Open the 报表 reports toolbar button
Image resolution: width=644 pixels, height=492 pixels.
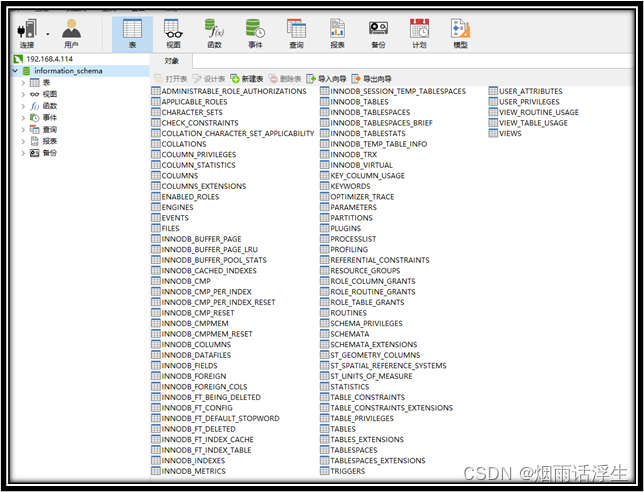[x=337, y=34]
